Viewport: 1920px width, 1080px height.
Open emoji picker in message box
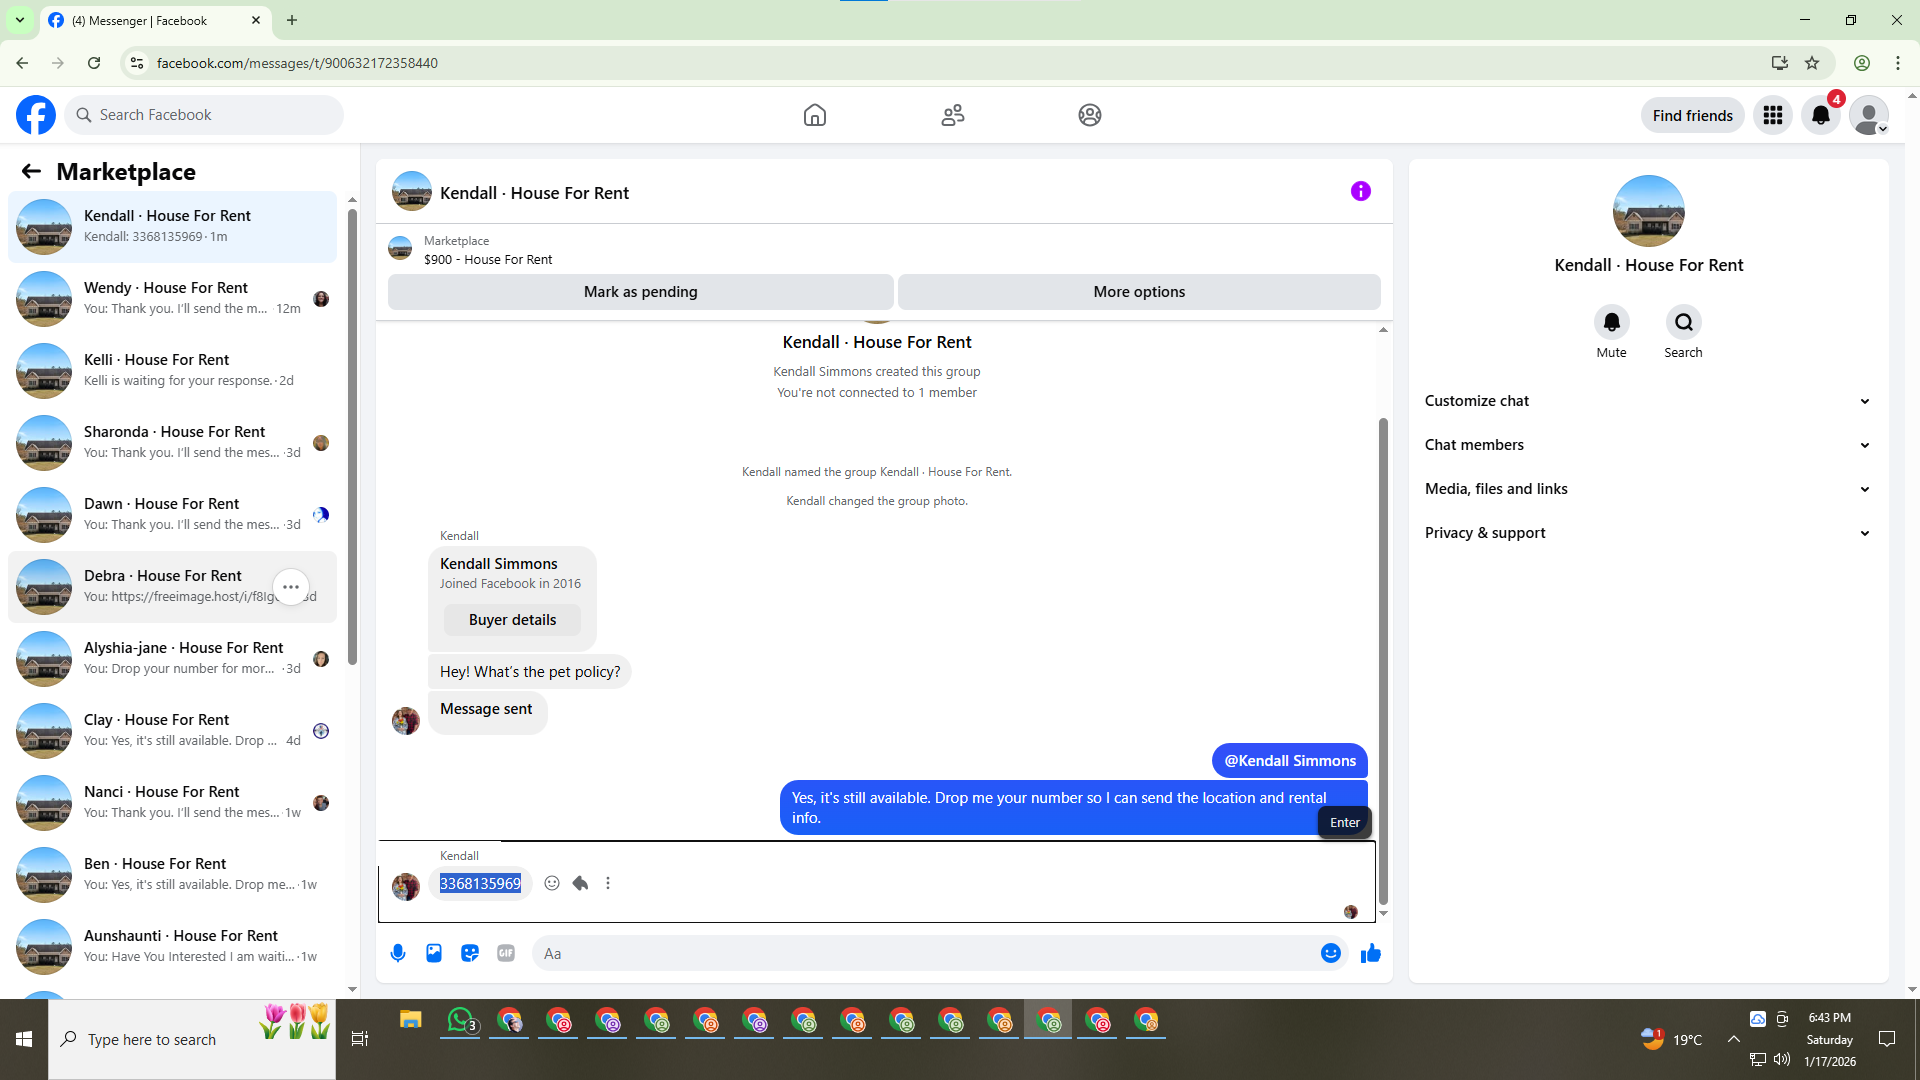click(1330, 953)
